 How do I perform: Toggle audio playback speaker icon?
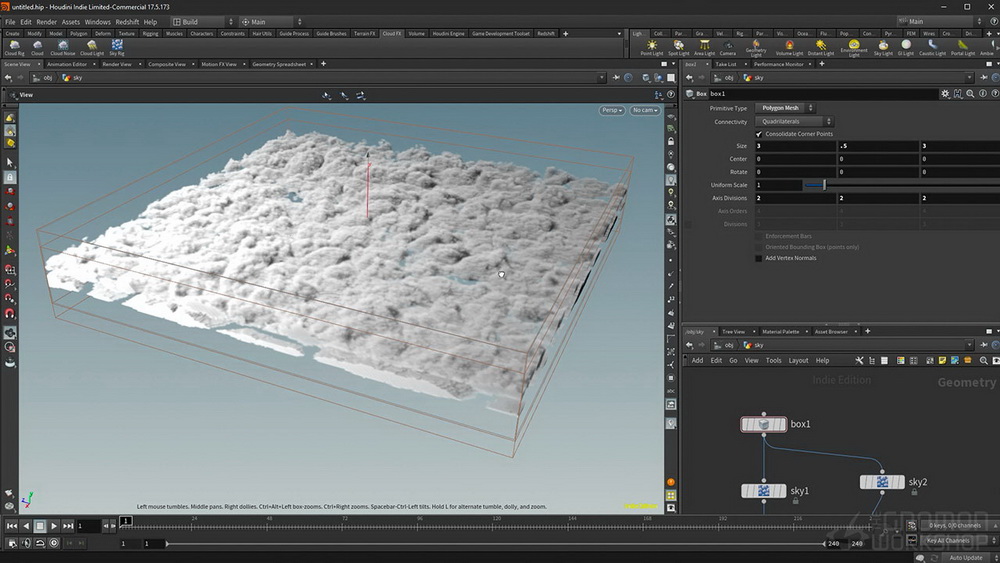[26, 543]
